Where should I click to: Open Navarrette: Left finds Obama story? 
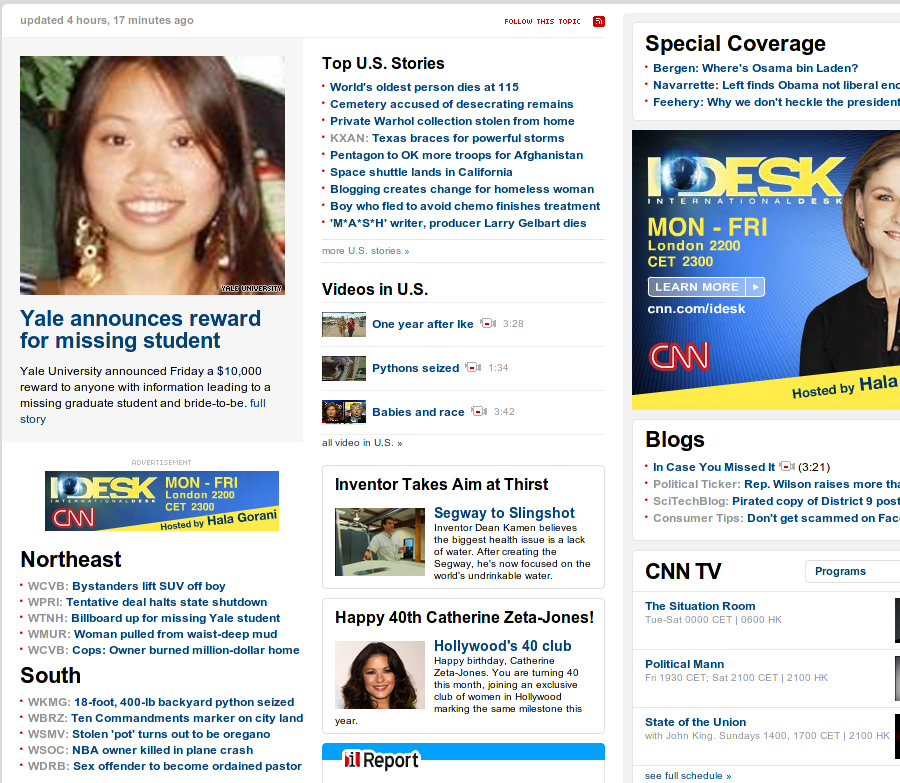[x=777, y=86]
